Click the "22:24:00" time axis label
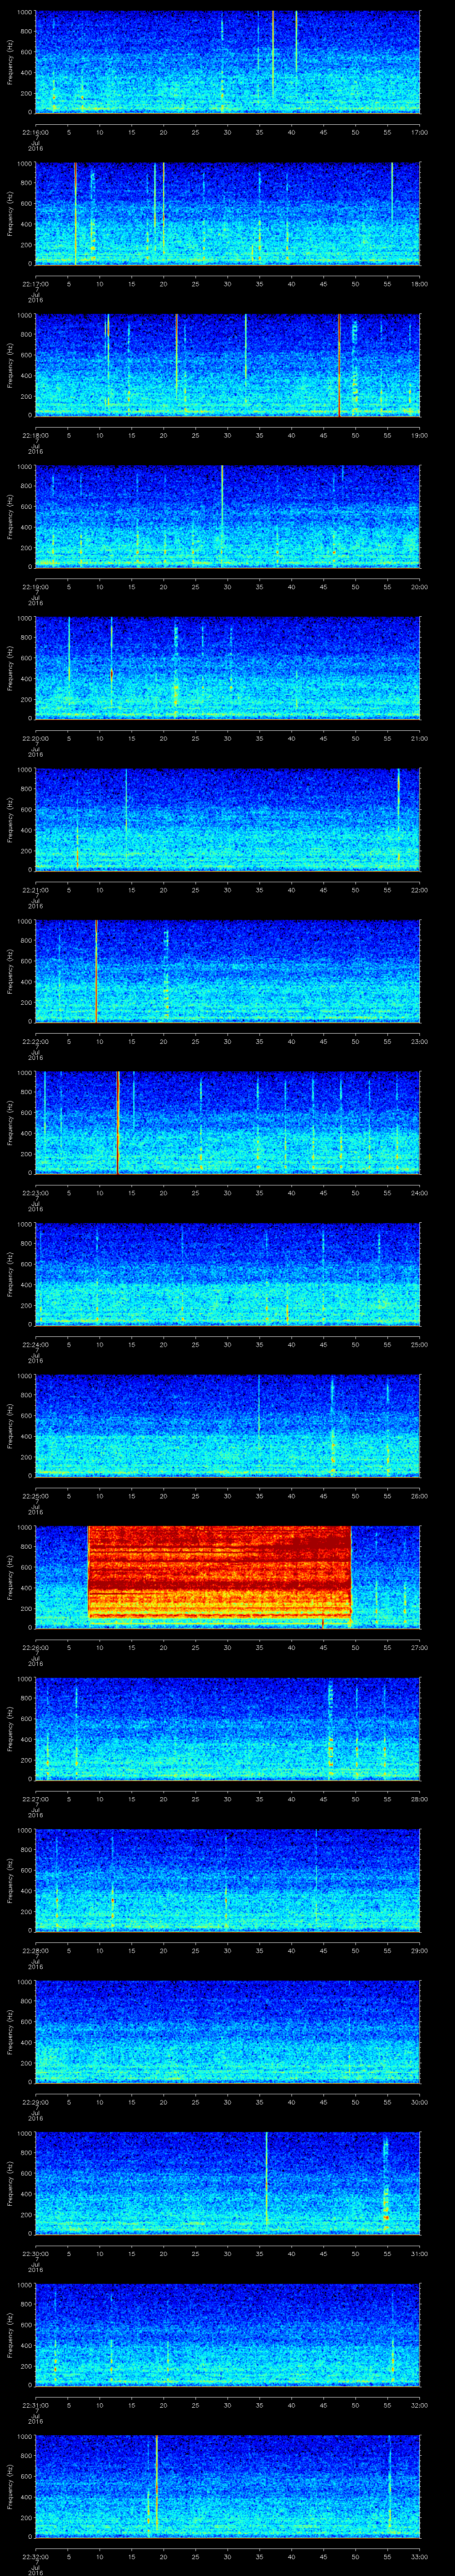 (36, 1344)
